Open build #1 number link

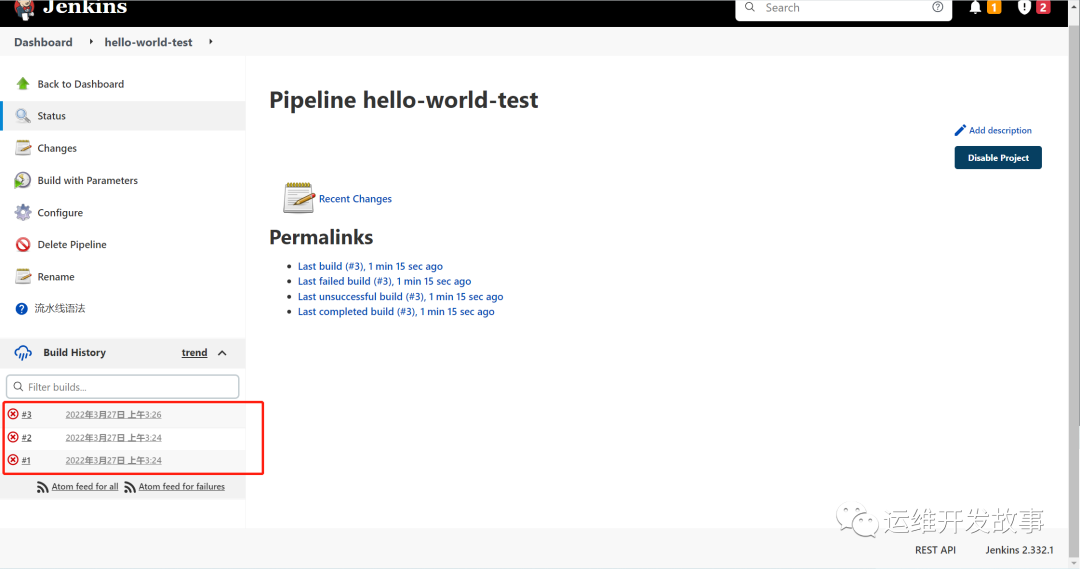pyautogui.click(x=26, y=460)
